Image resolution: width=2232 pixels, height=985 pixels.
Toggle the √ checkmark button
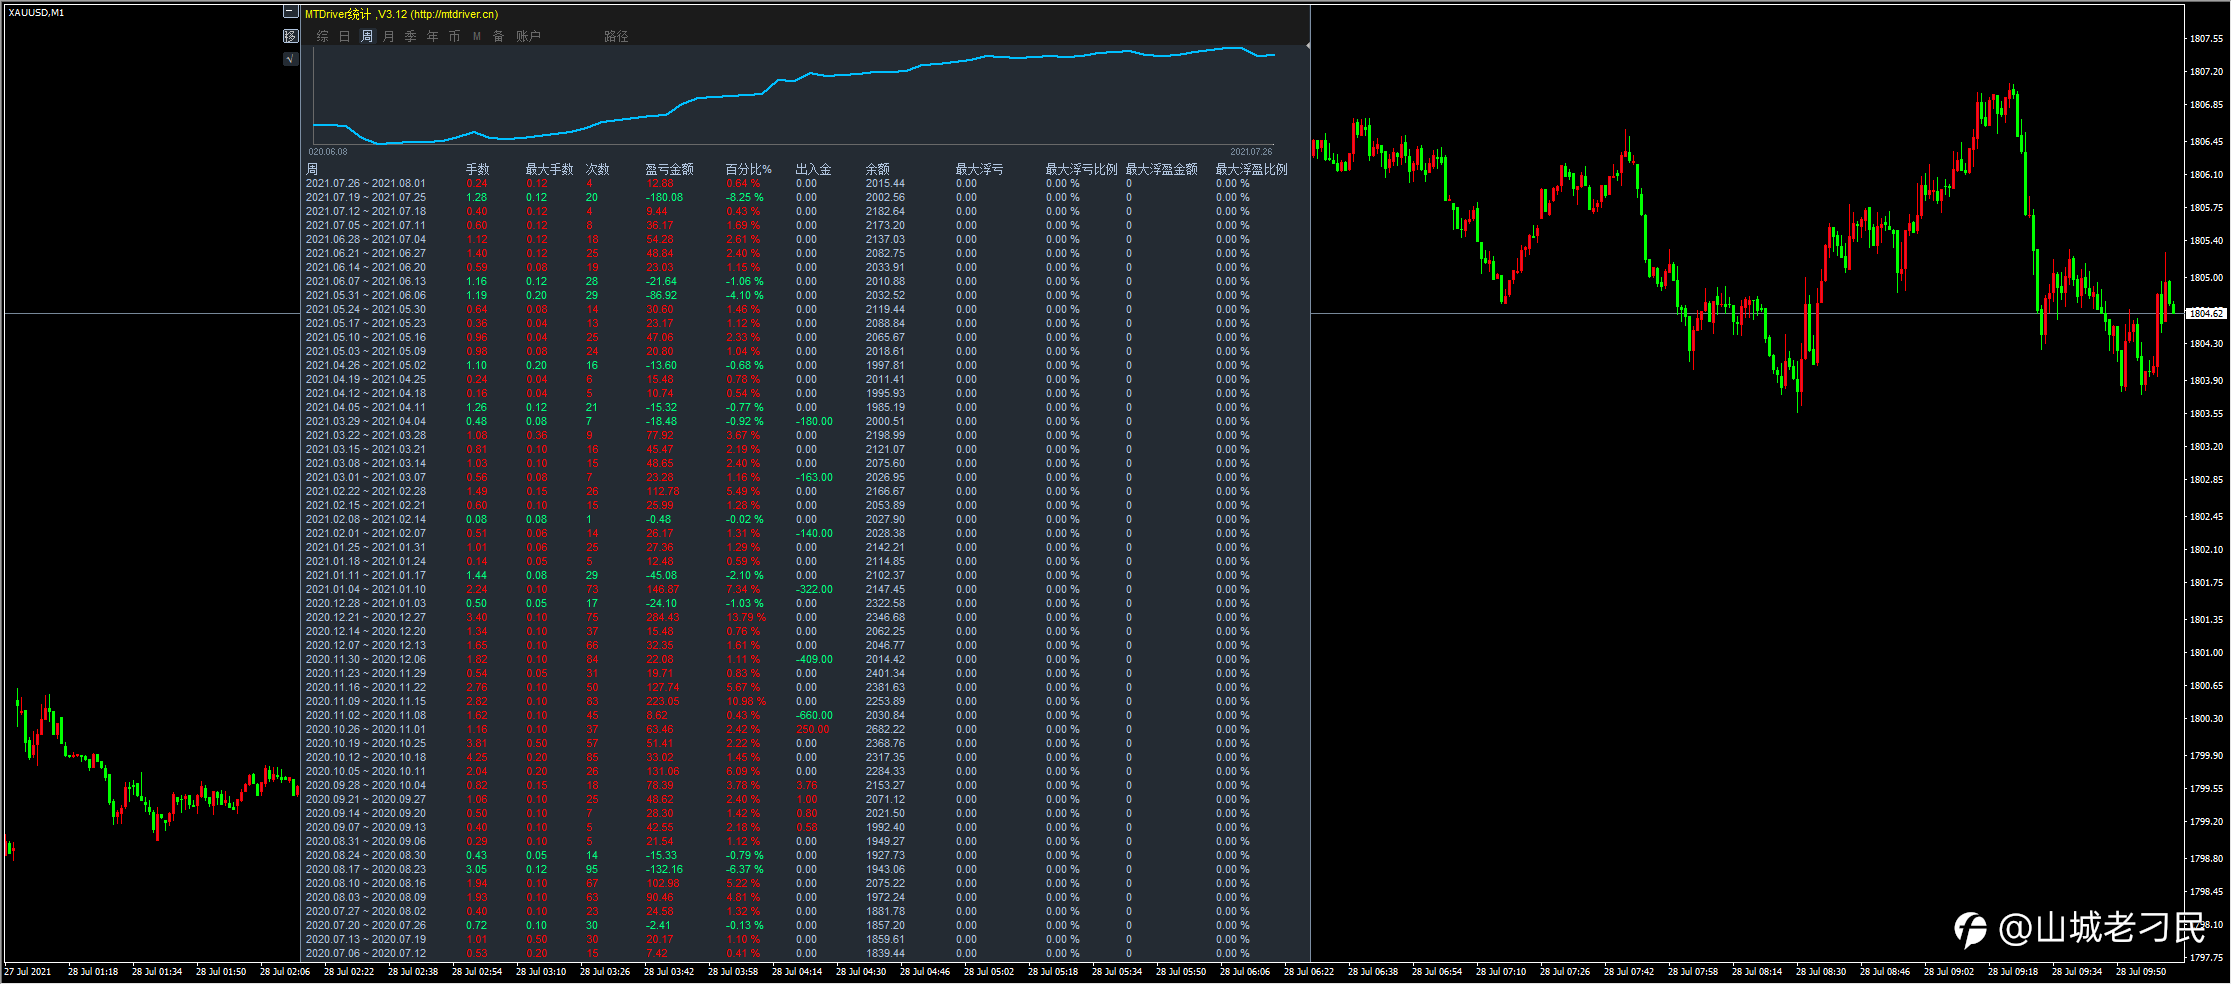290,59
